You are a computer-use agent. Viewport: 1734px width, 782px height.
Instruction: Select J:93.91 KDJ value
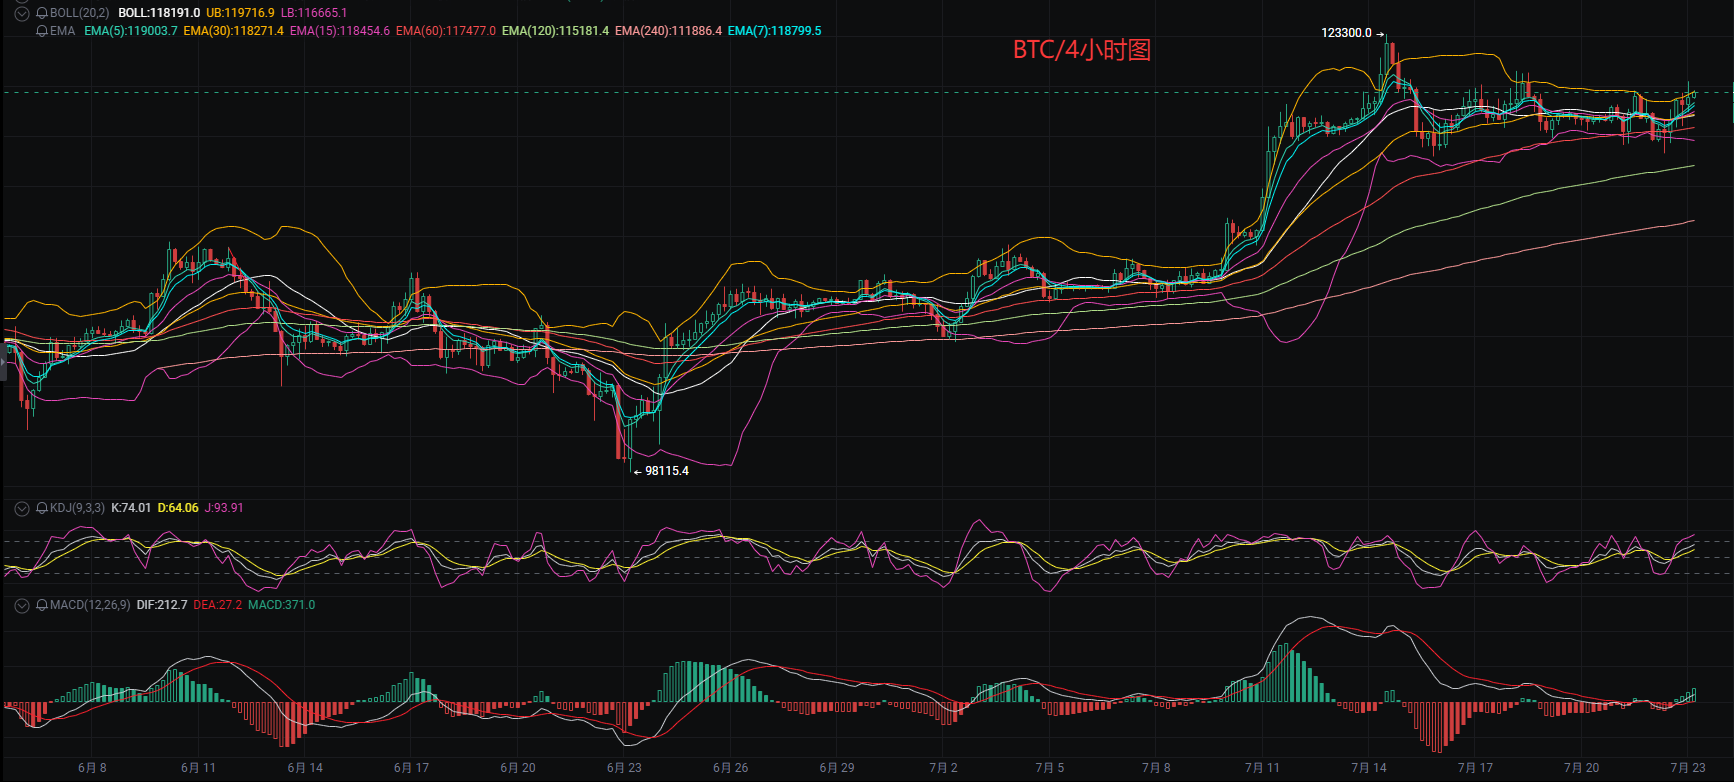224,508
